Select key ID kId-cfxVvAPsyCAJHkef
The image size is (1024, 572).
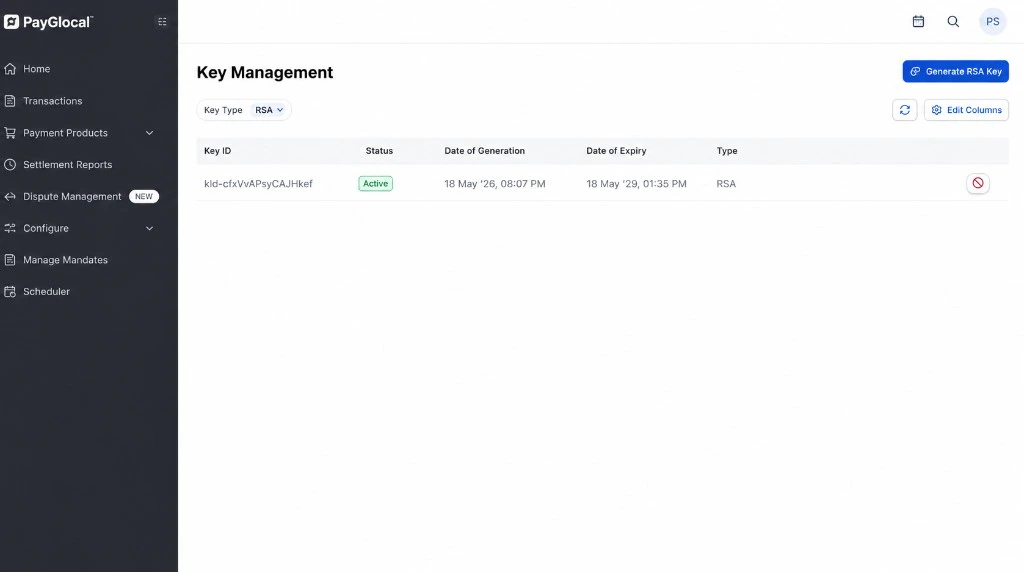(x=259, y=183)
